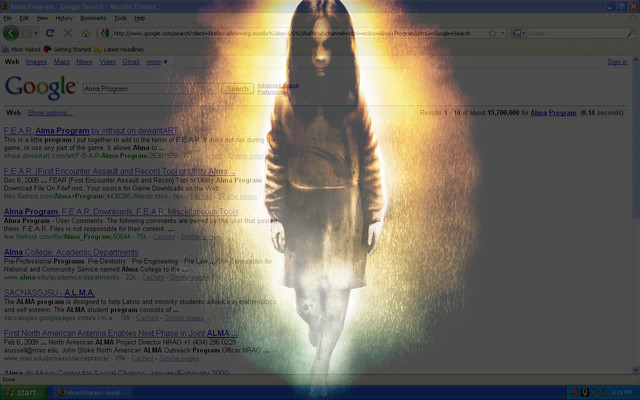Open the Windows Start button

24,393
